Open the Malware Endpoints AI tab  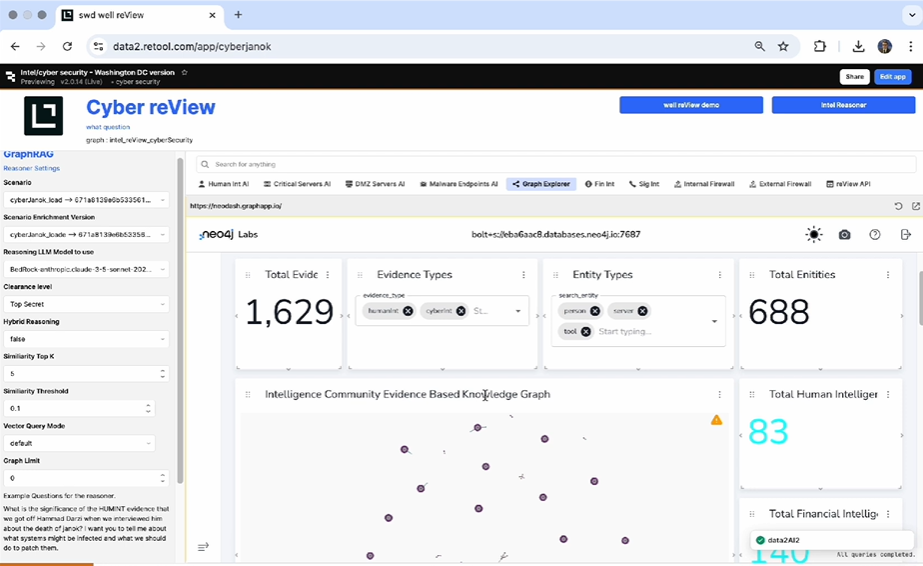[459, 184]
